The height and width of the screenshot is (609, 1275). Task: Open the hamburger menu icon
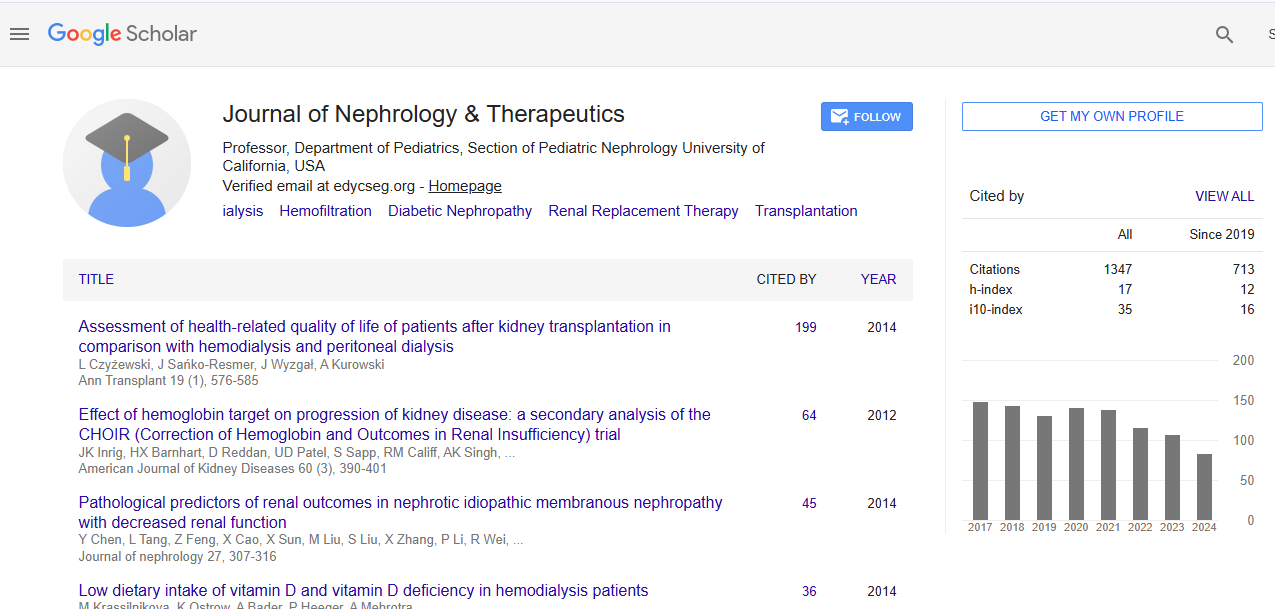[x=19, y=34]
